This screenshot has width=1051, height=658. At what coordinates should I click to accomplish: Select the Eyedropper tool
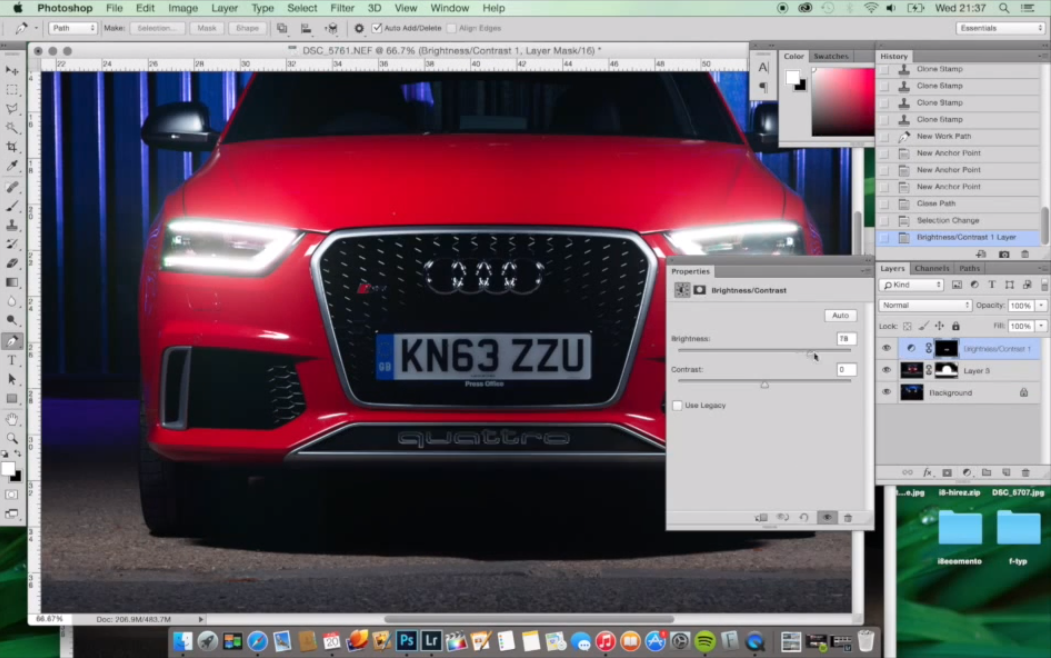[12, 166]
